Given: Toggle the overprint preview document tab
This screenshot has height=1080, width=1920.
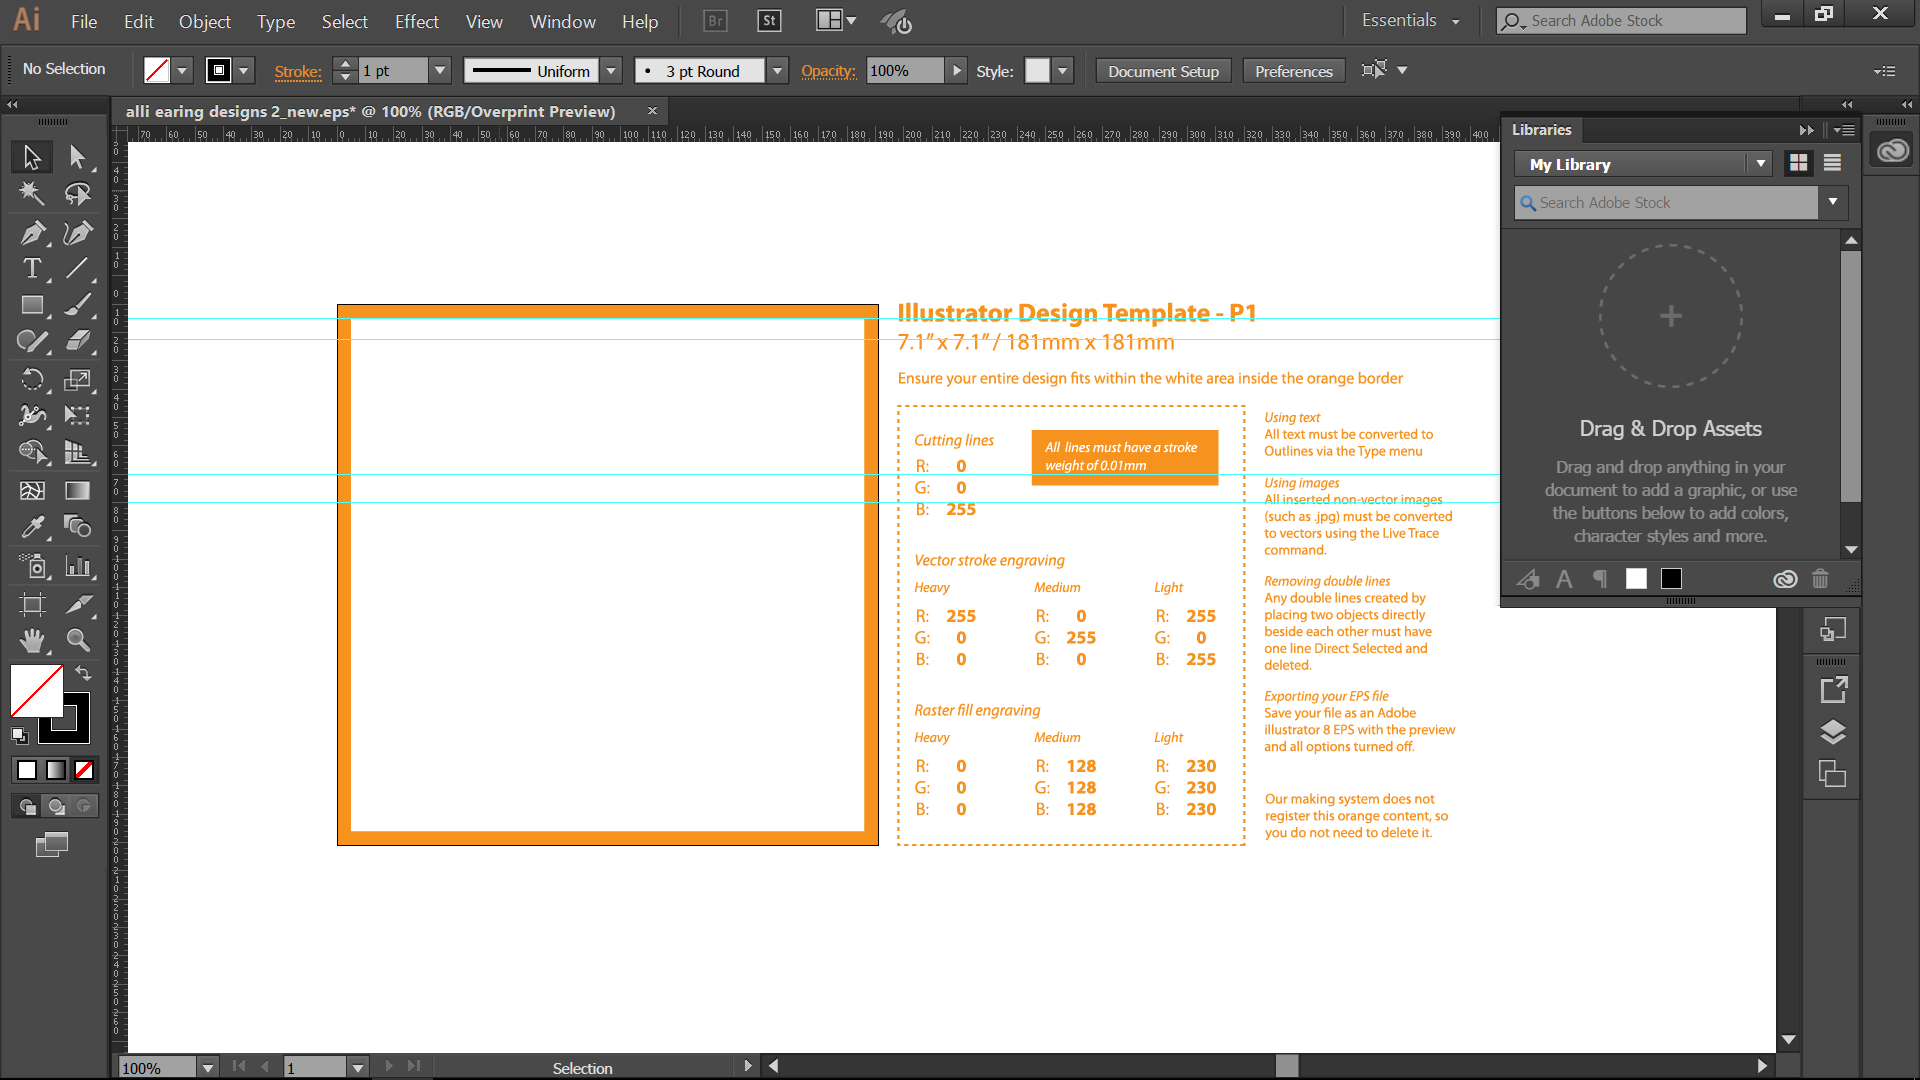Looking at the screenshot, I should click(380, 111).
